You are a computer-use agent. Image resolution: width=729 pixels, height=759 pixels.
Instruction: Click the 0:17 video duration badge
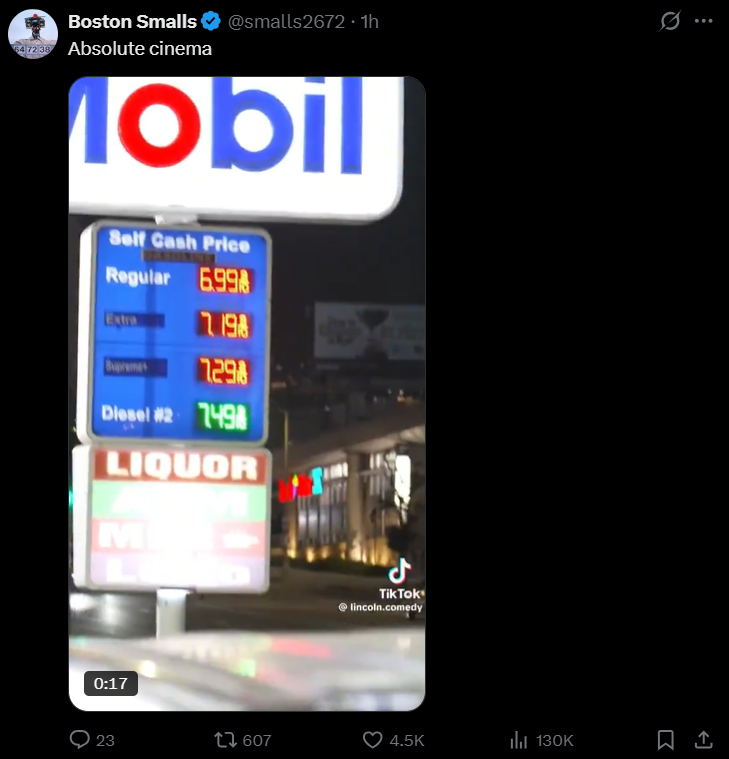point(111,683)
